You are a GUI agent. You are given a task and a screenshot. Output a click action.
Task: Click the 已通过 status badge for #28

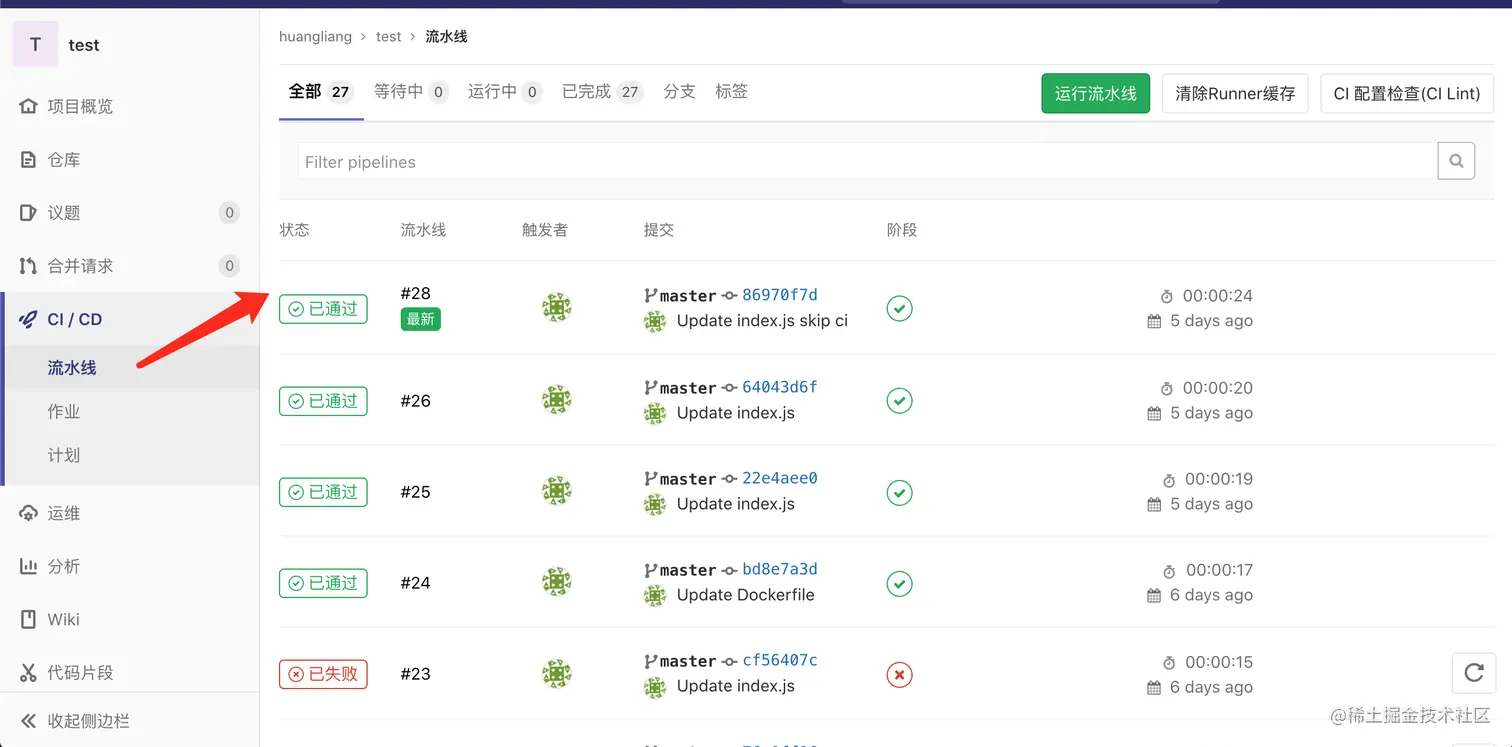click(323, 309)
